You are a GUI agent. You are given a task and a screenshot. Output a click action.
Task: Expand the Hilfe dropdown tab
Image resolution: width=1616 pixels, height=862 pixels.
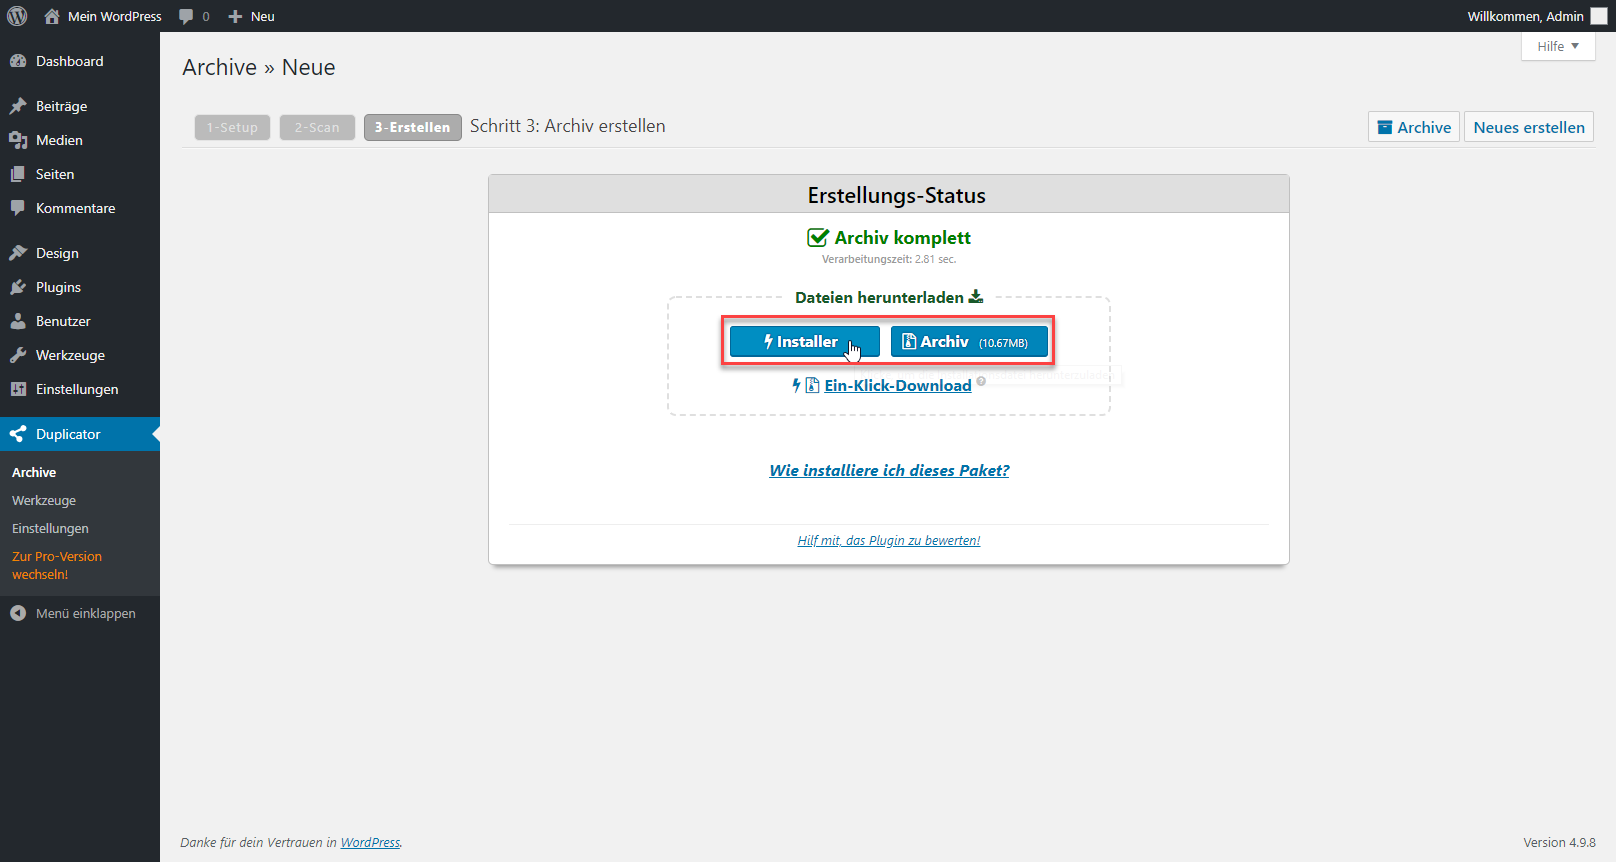pos(1557,46)
